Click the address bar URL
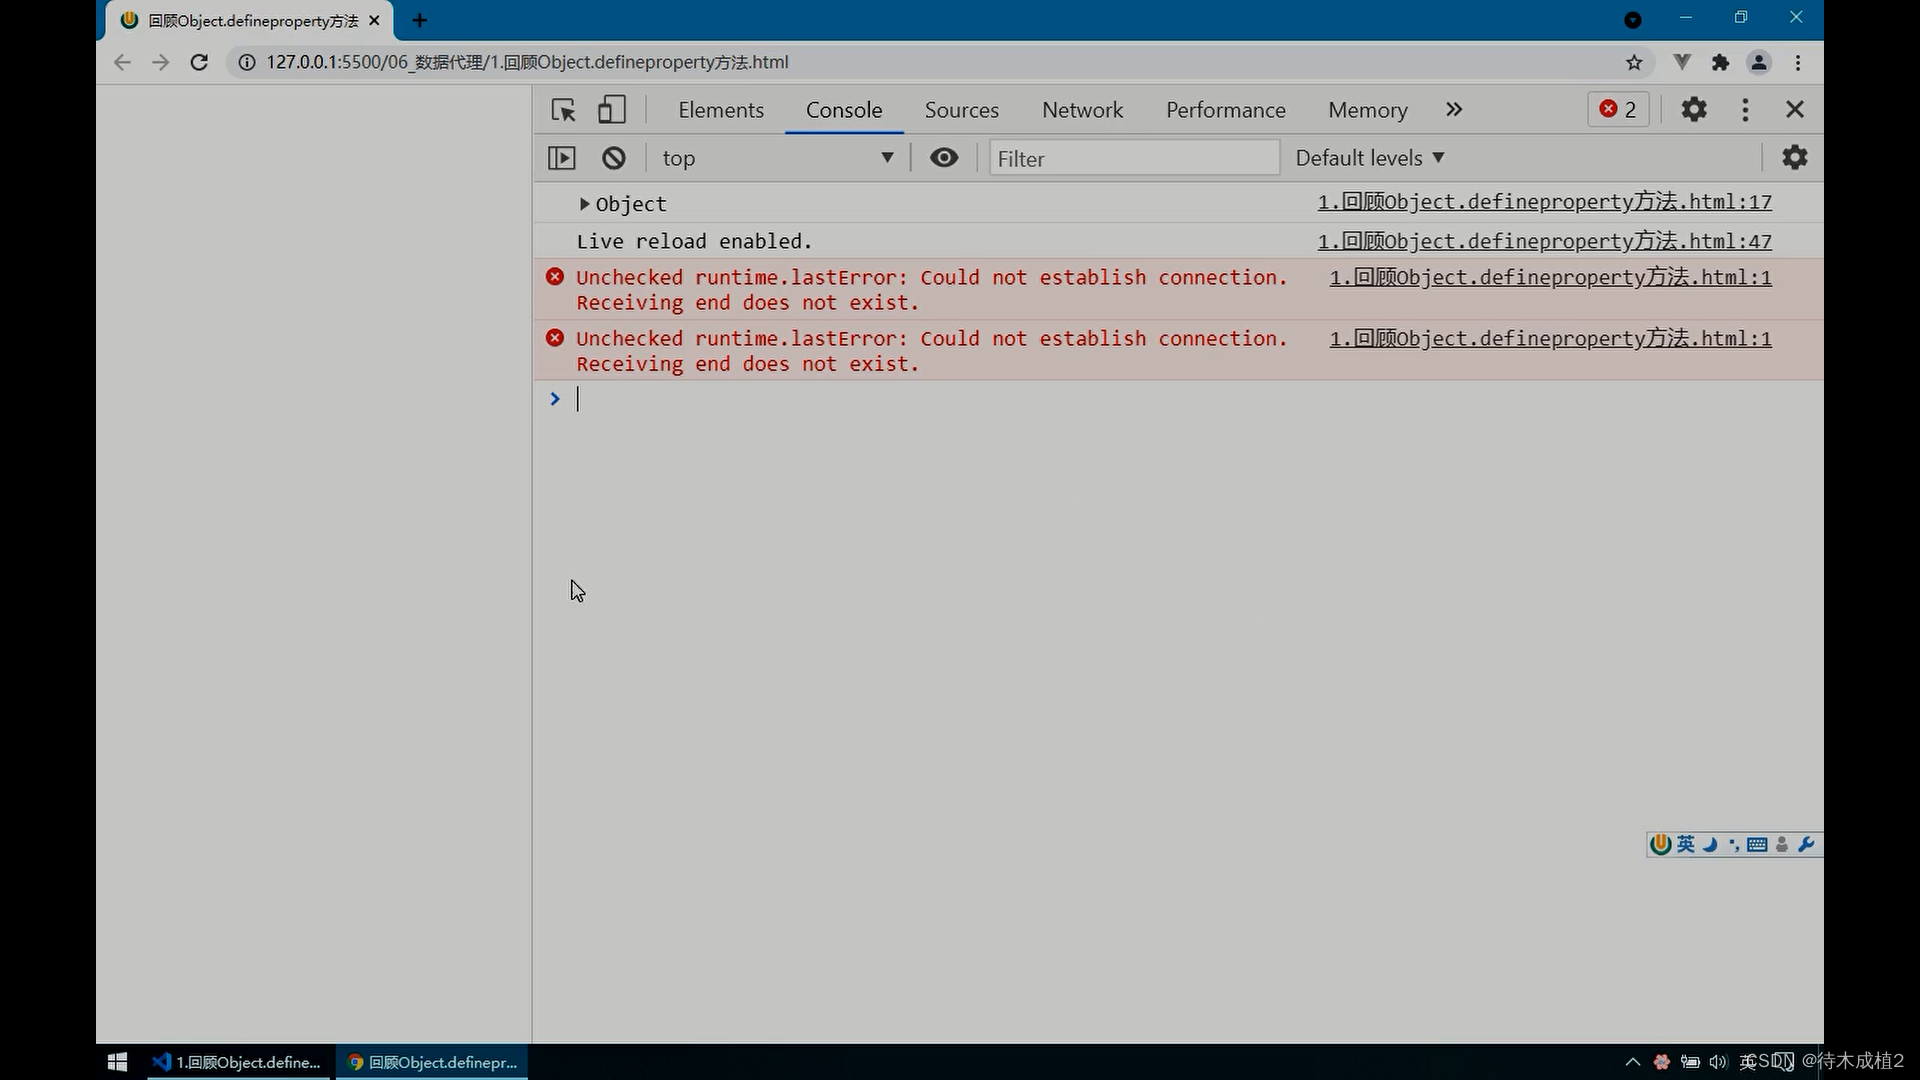The width and height of the screenshot is (1920, 1080). [527, 62]
